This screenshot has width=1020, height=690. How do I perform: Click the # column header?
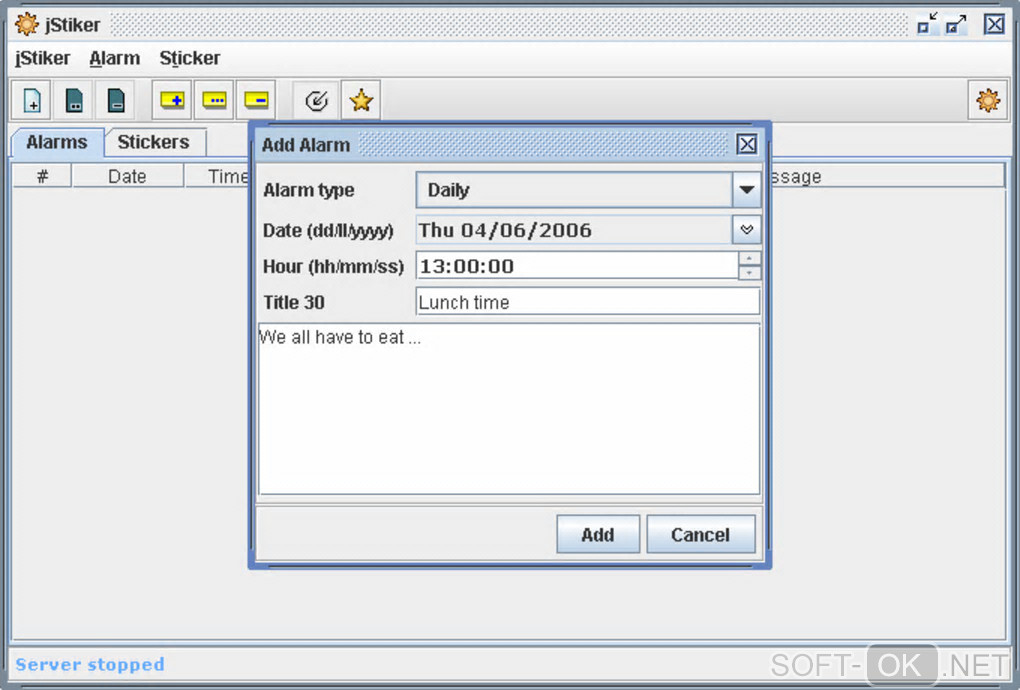point(42,176)
